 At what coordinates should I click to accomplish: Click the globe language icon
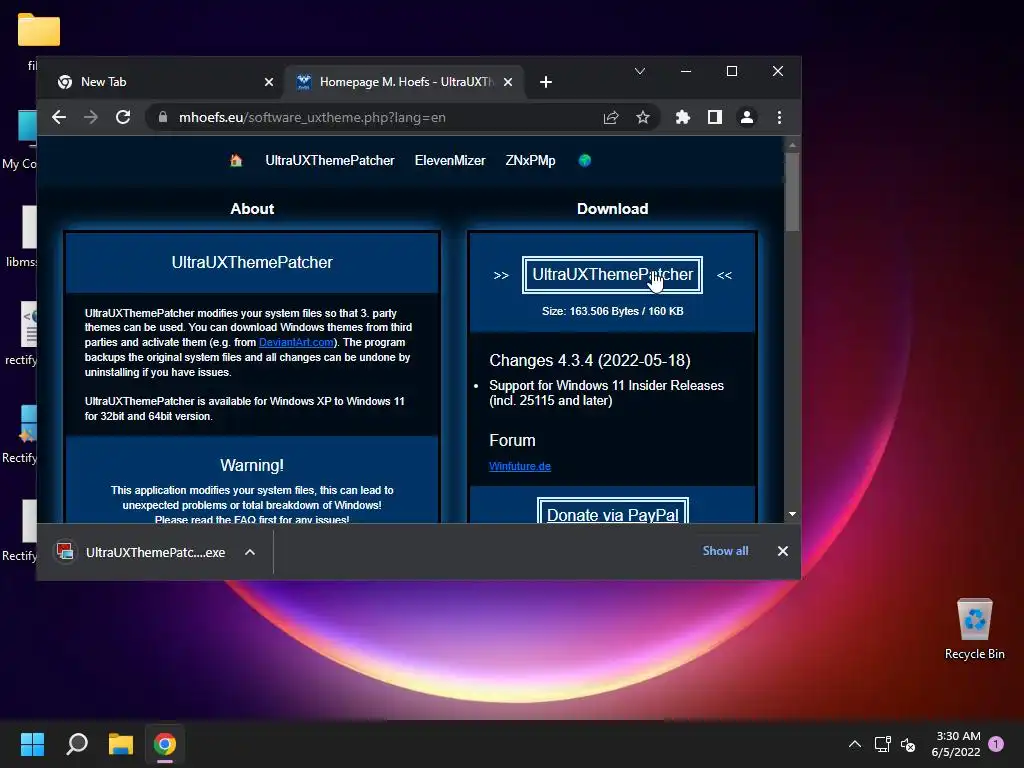point(584,161)
